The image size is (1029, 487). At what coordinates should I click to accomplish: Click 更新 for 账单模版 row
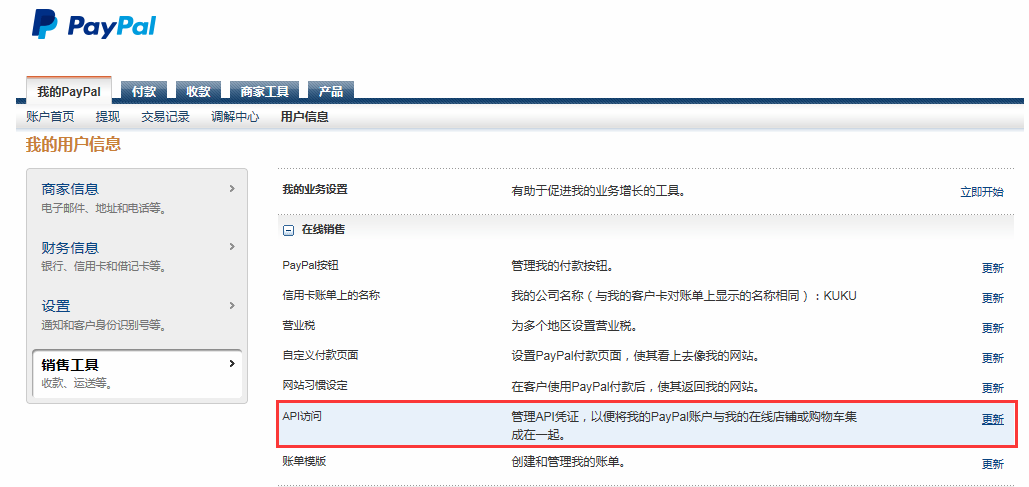click(992, 464)
